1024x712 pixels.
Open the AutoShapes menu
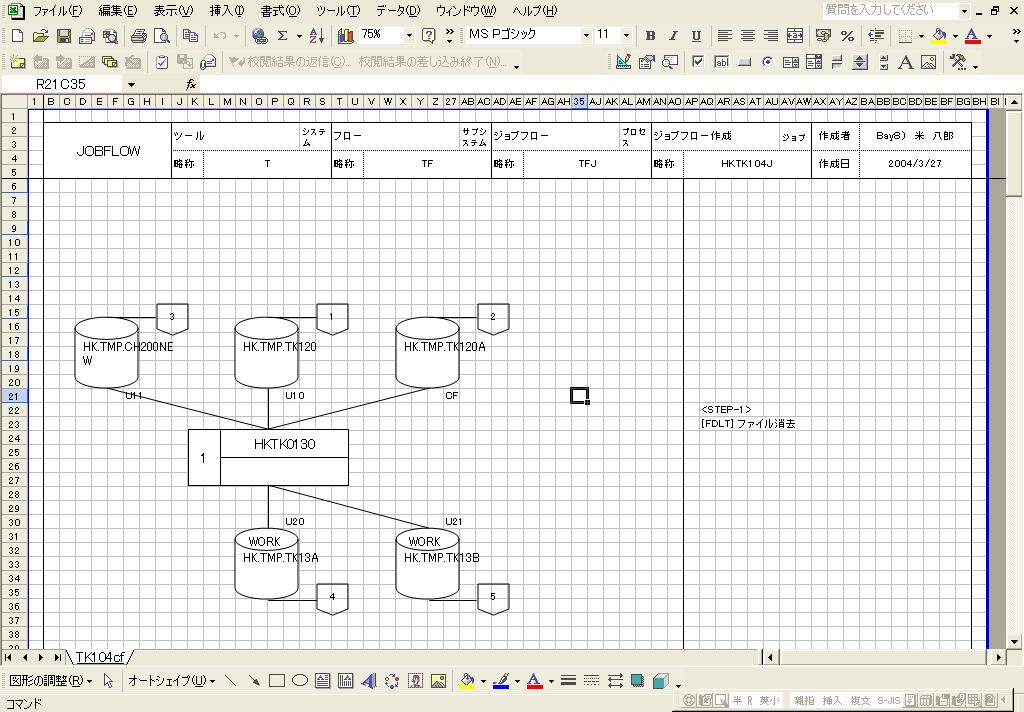pos(171,681)
